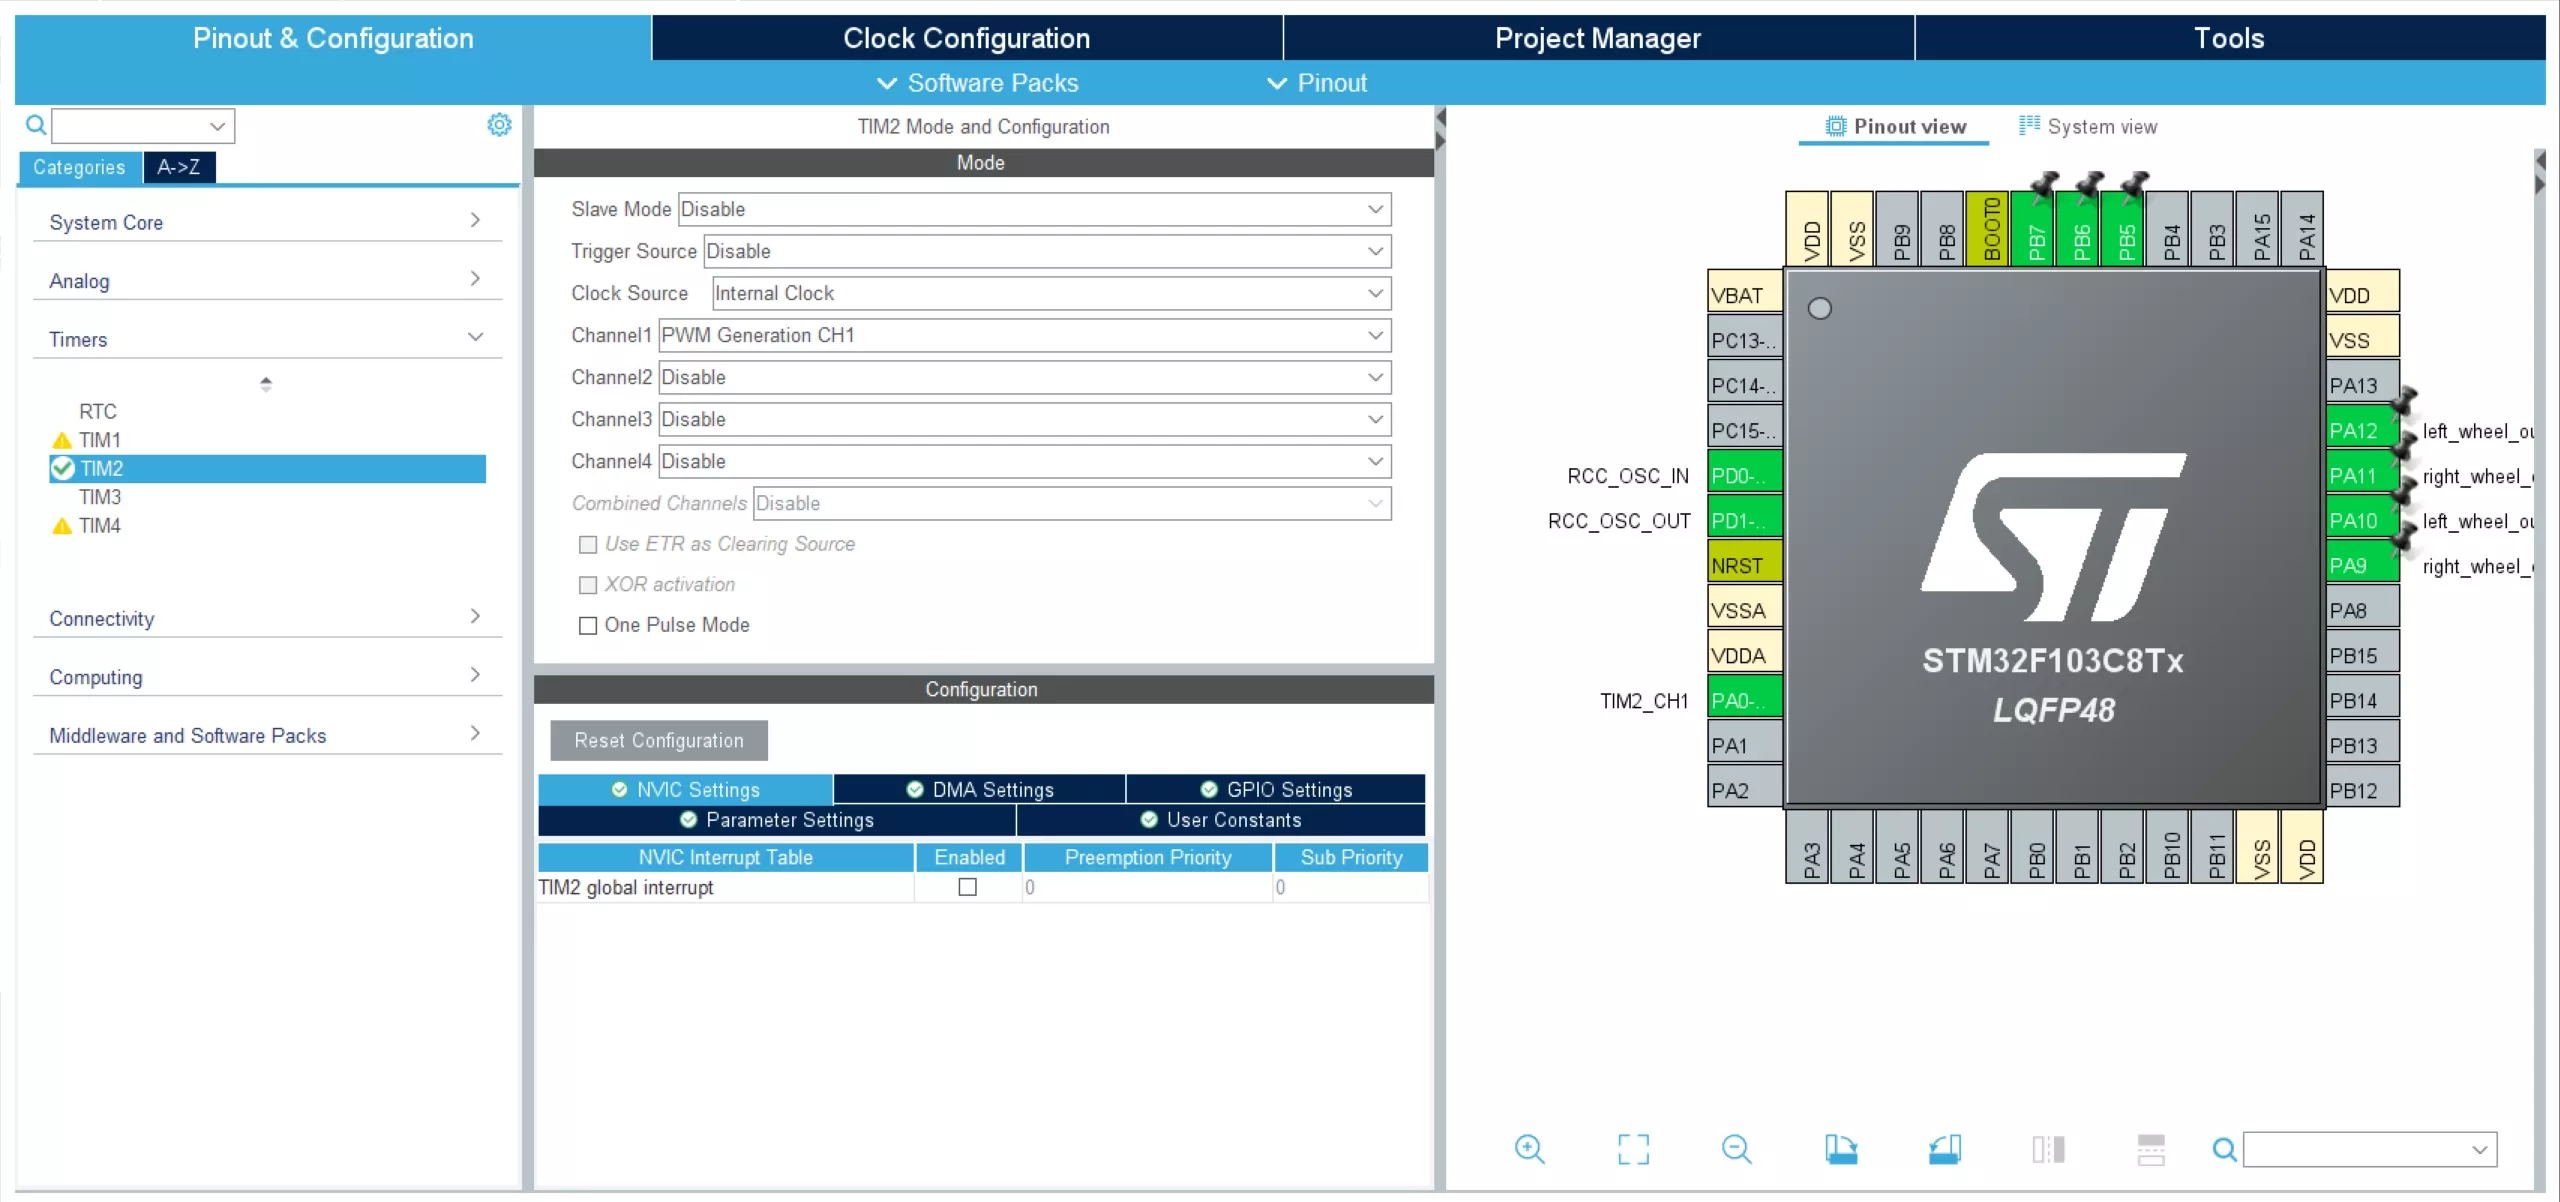The width and height of the screenshot is (2560, 1202).
Task: Click the zoom out magnifier icon
Action: point(1736,1149)
